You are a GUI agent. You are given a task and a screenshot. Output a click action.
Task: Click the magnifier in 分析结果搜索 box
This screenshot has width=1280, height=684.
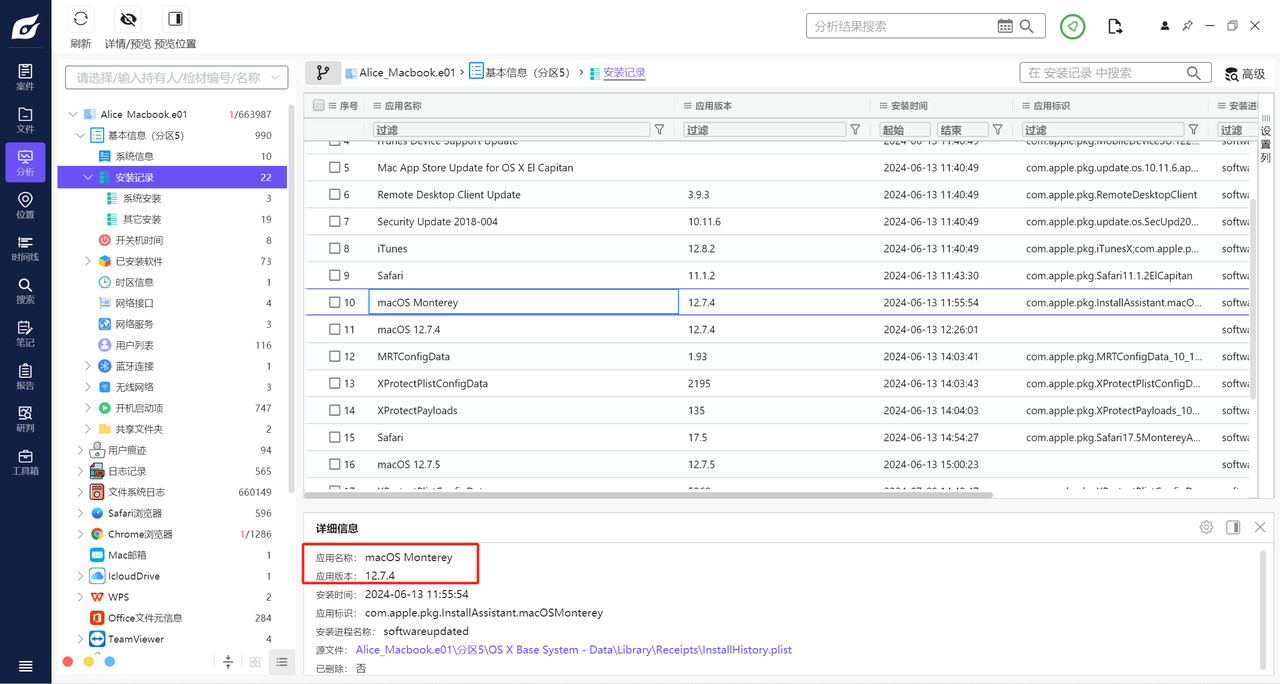coord(1028,26)
